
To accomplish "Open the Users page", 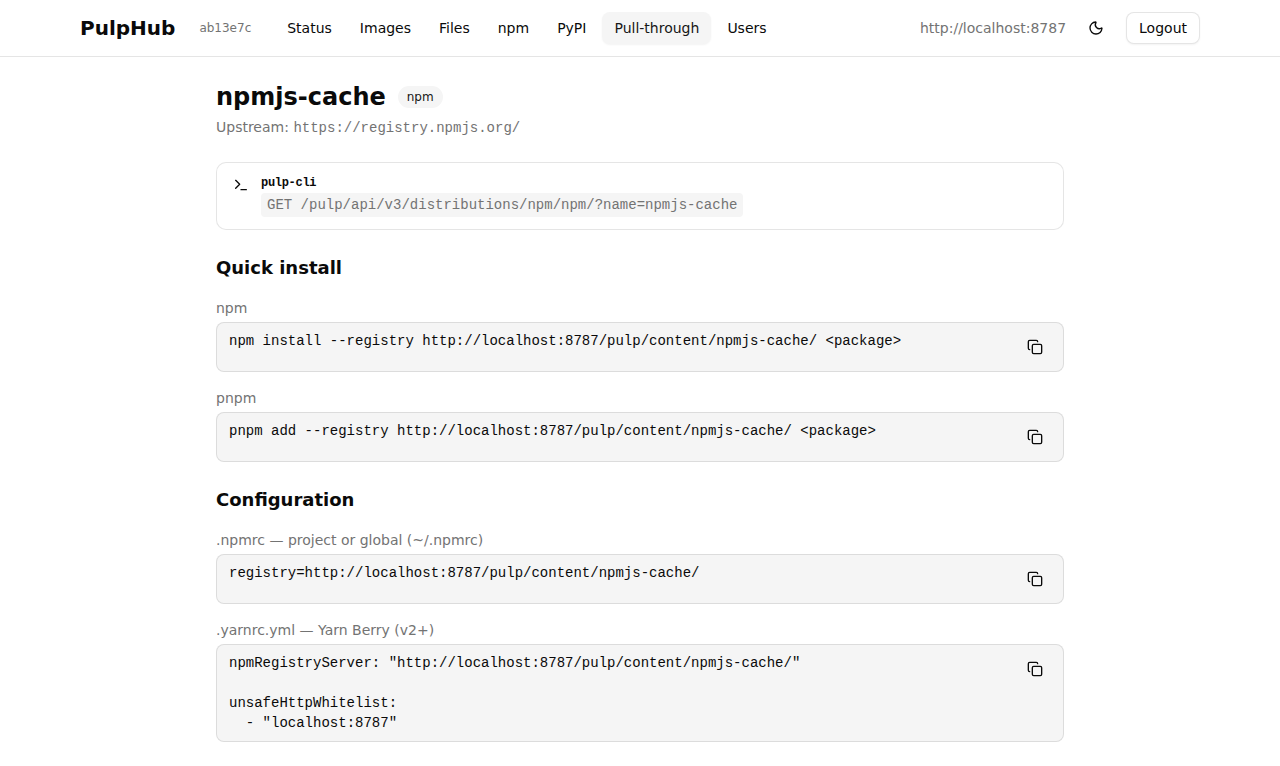I will [747, 28].
